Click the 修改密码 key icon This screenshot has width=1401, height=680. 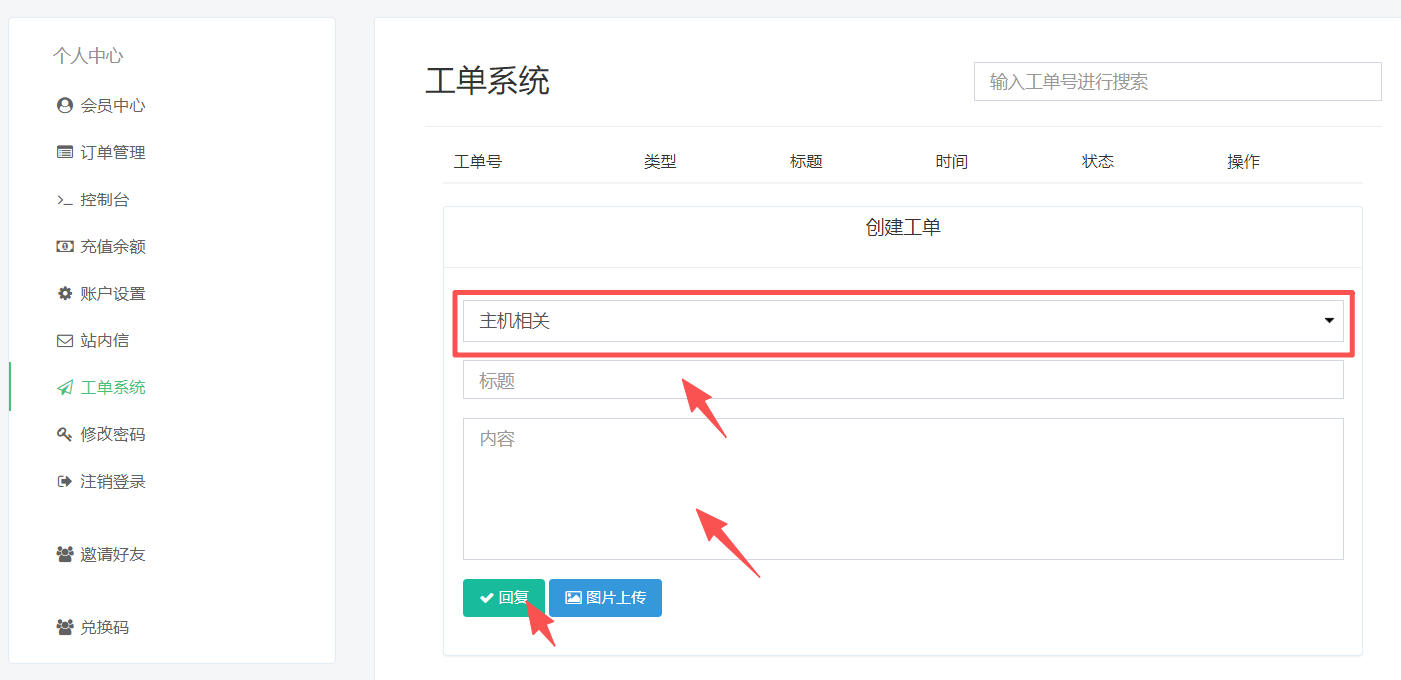pyautogui.click(x=65, y=434)
